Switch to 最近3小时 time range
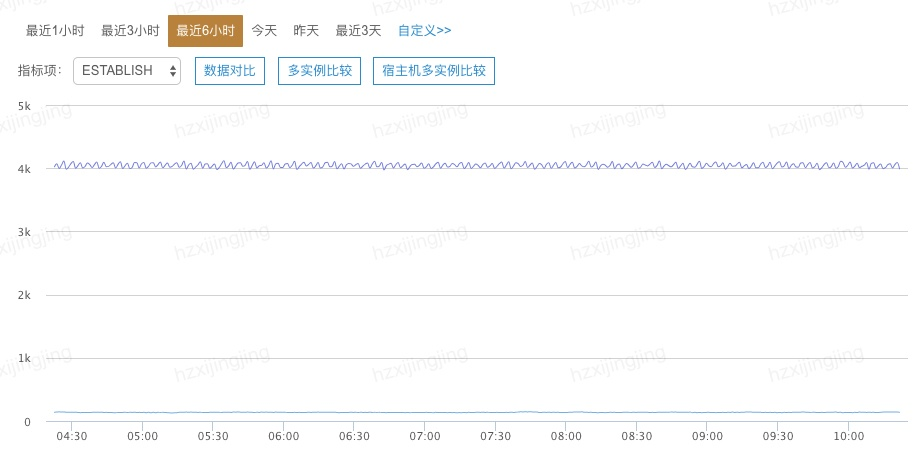 [x=130, y=31]
